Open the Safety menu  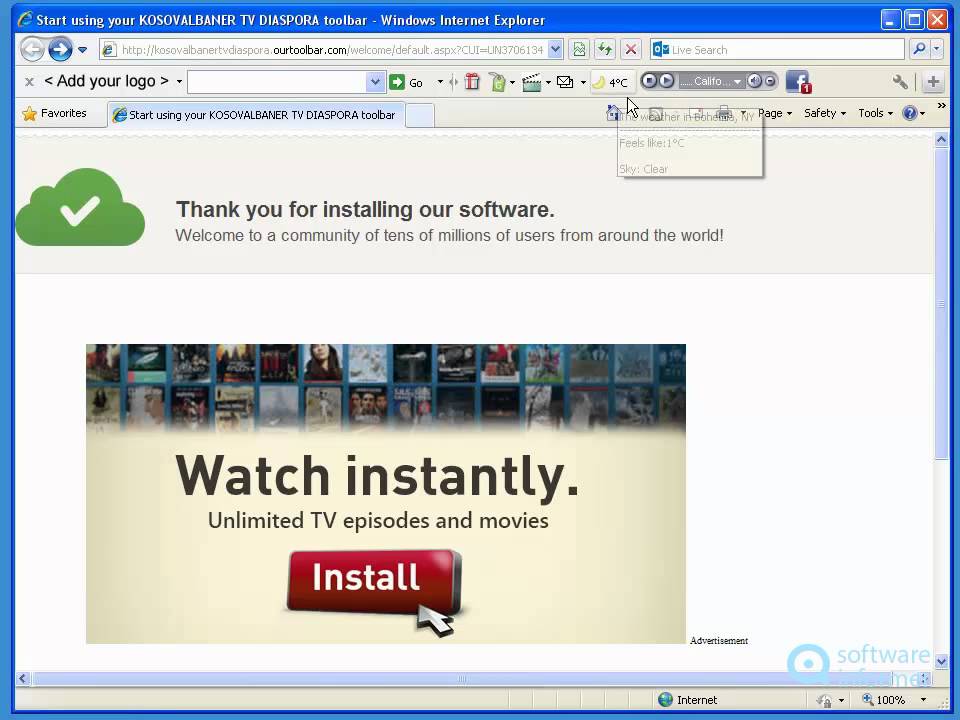(825, 113)
